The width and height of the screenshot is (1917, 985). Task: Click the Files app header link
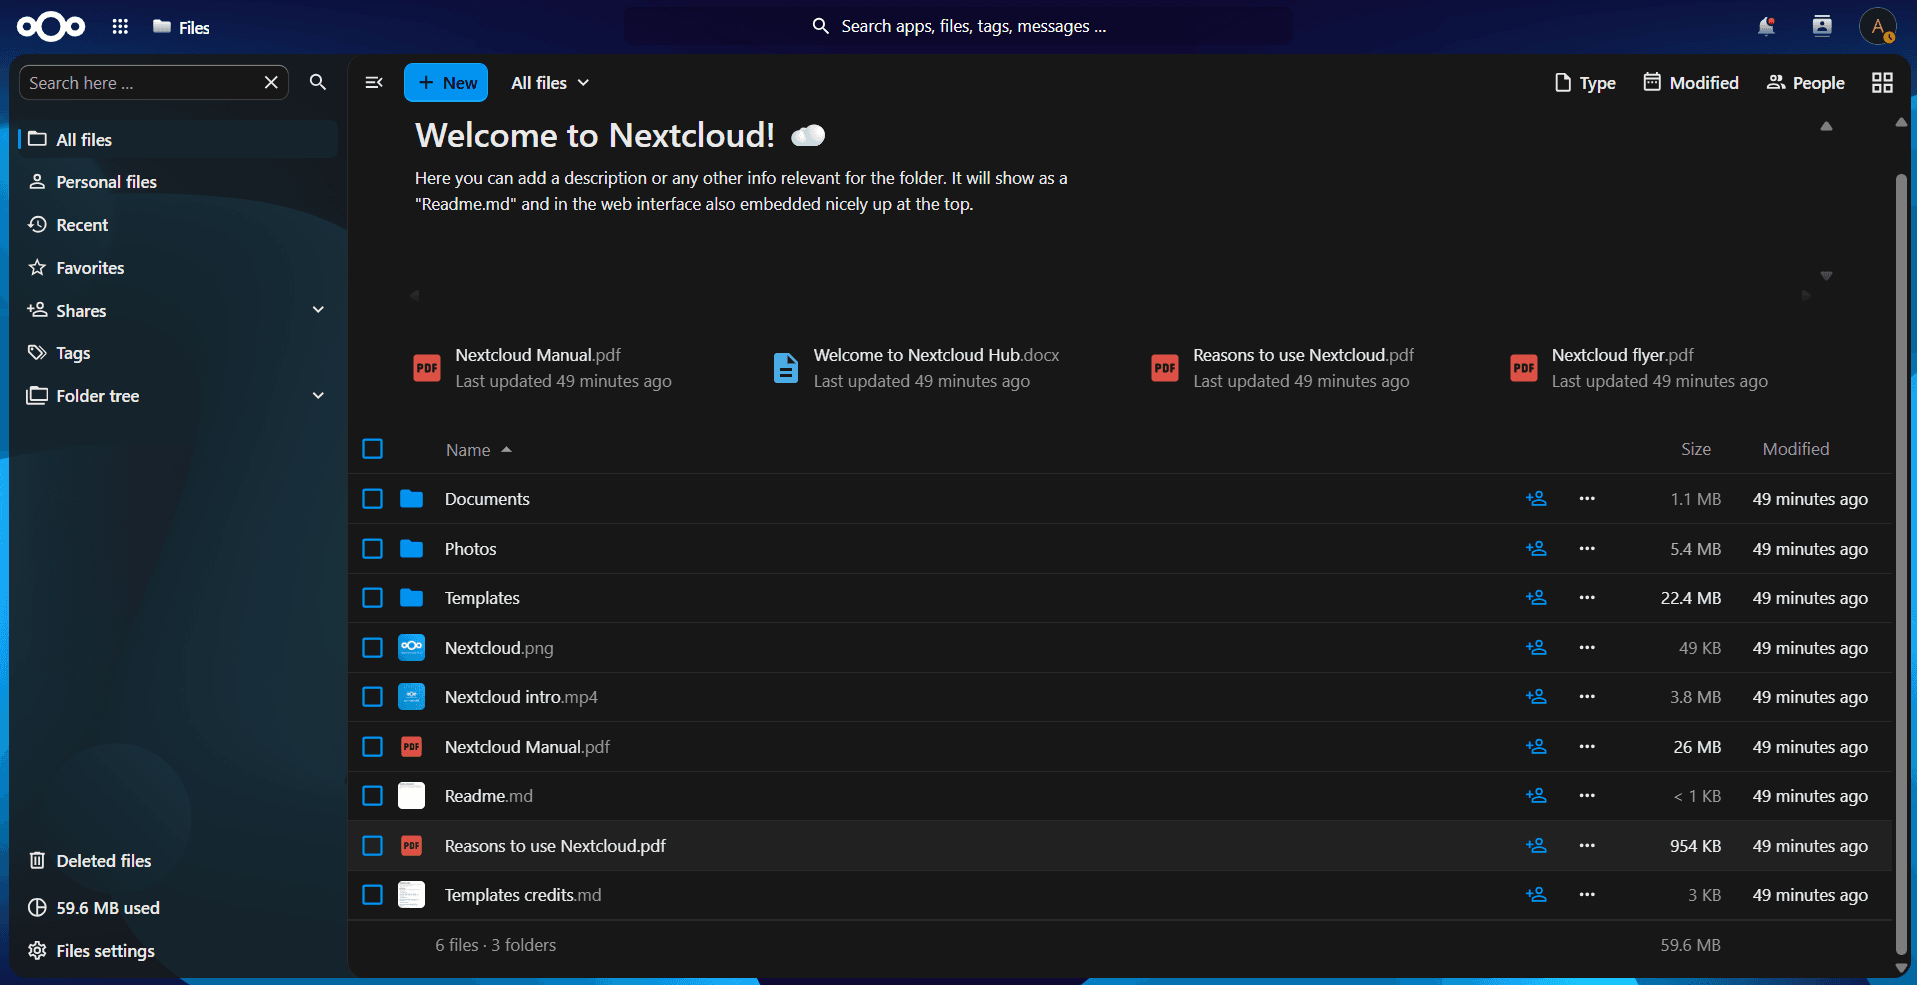(181, 27)
